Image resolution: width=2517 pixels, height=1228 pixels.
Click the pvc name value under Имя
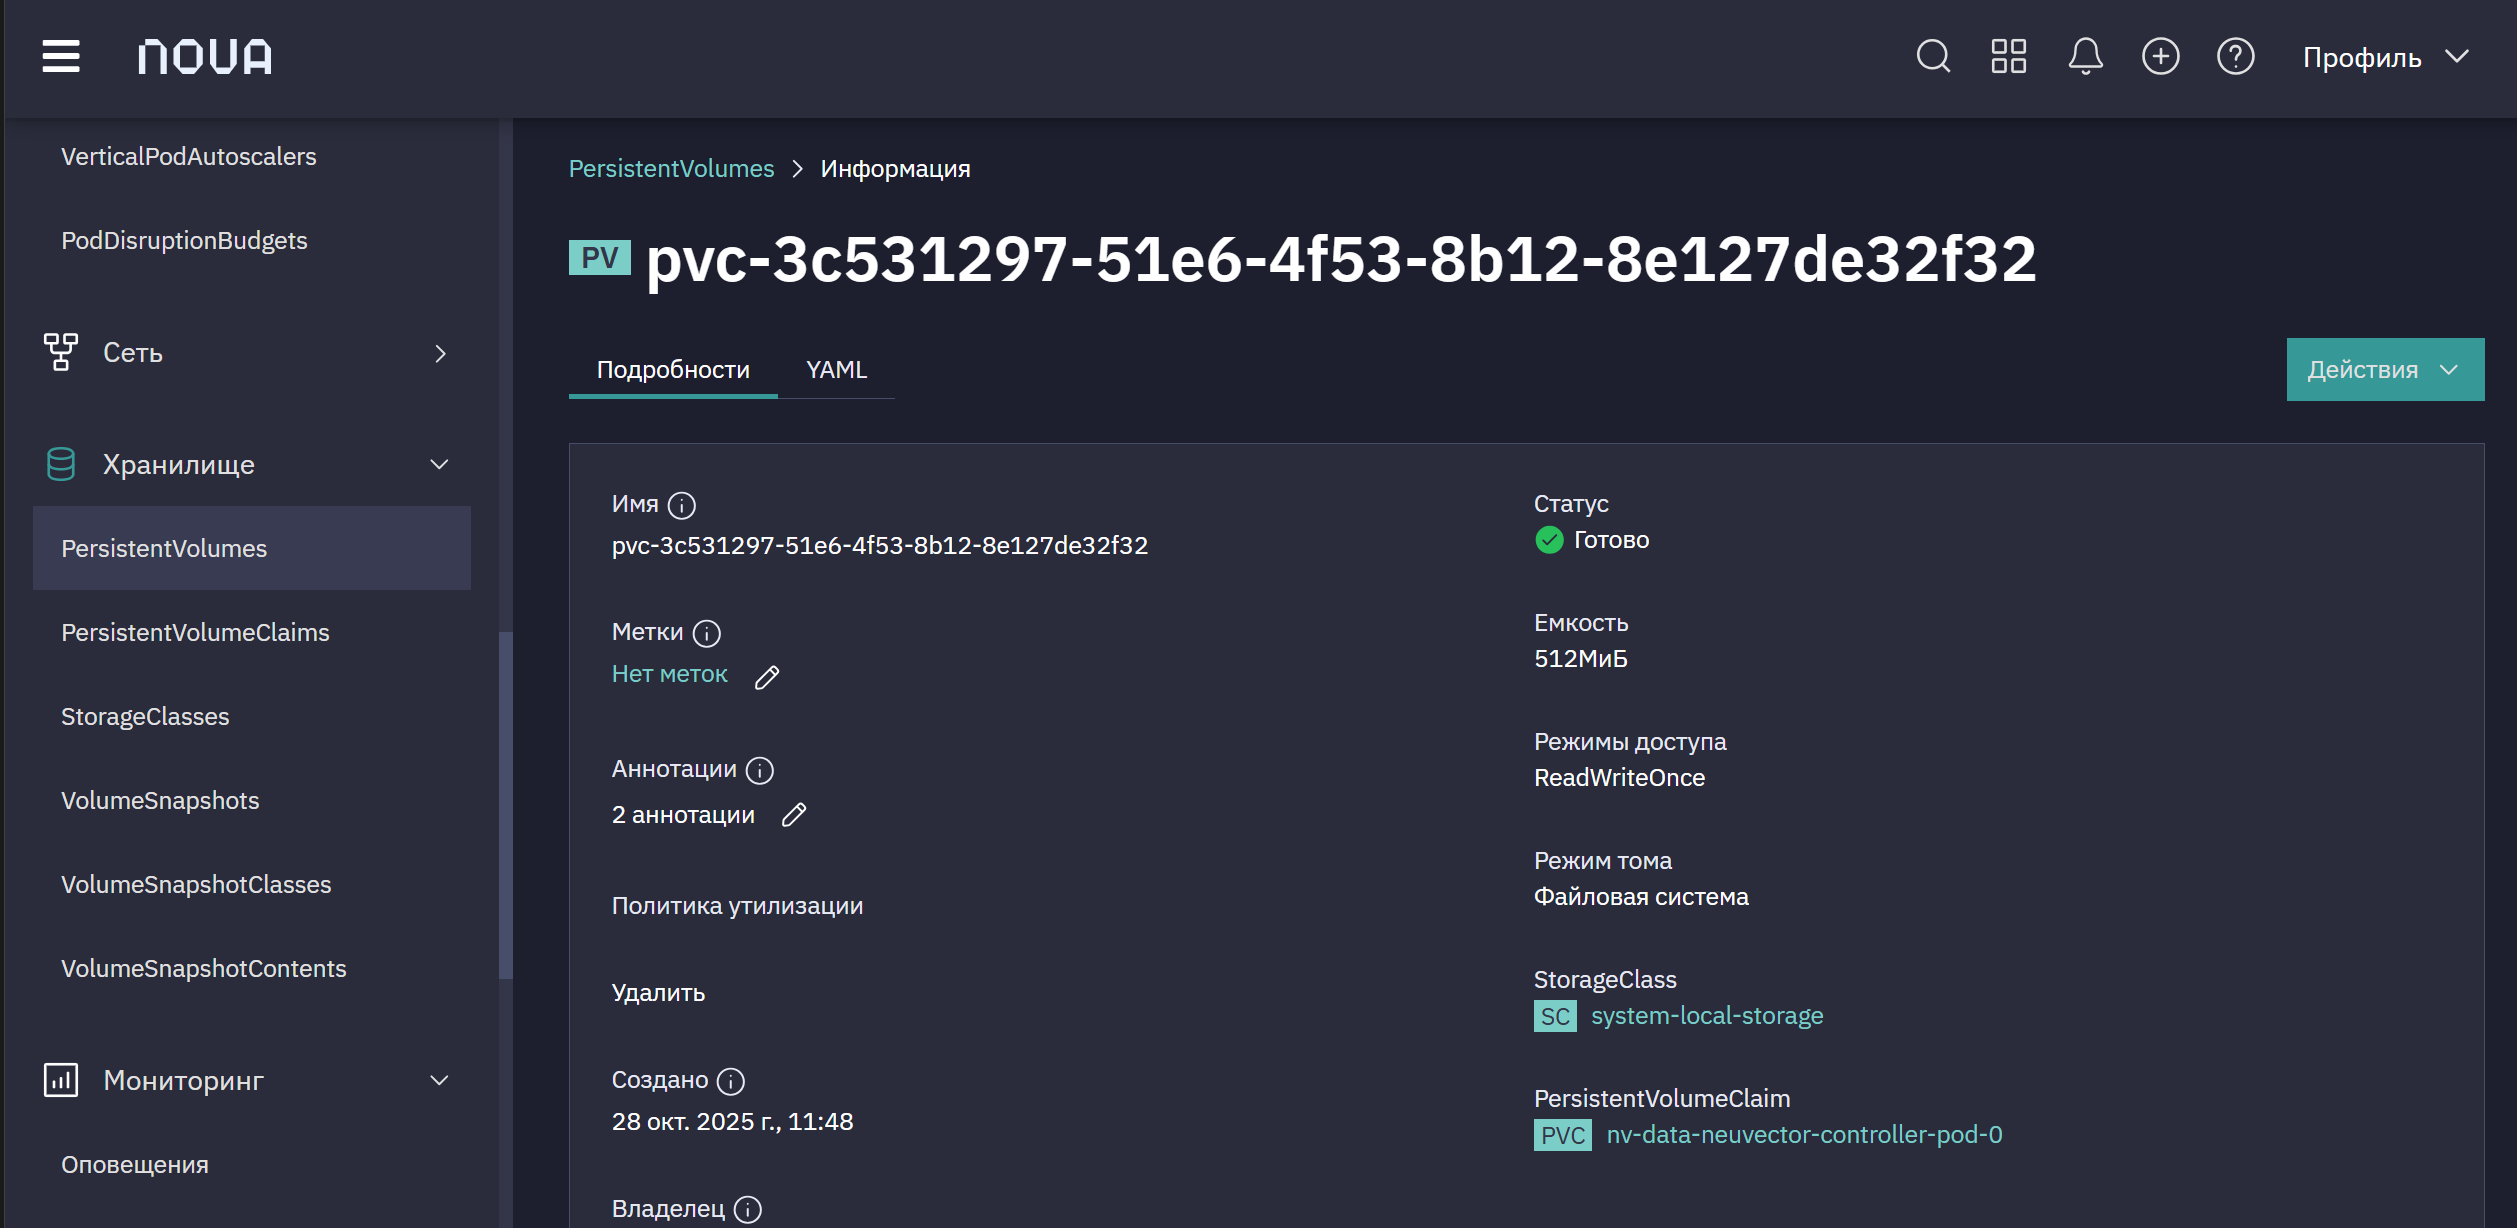880,546
